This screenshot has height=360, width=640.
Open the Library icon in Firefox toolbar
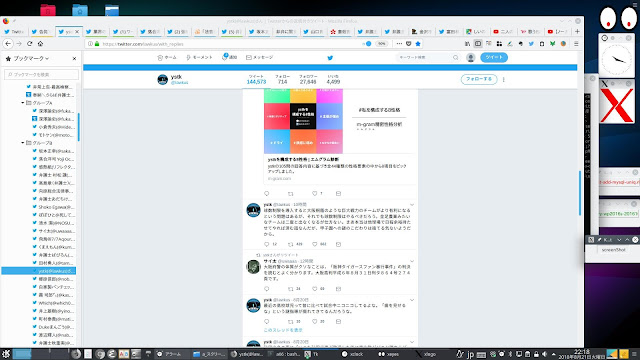467,44
